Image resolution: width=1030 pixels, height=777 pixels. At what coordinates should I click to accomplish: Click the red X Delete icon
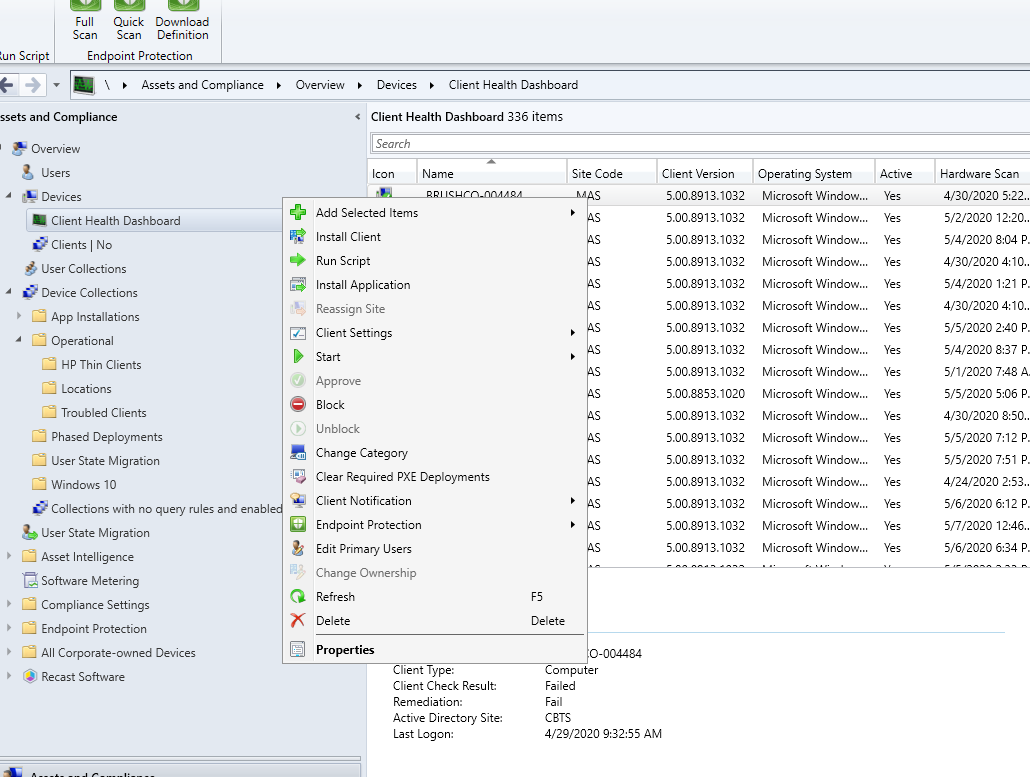coord(298,621)
